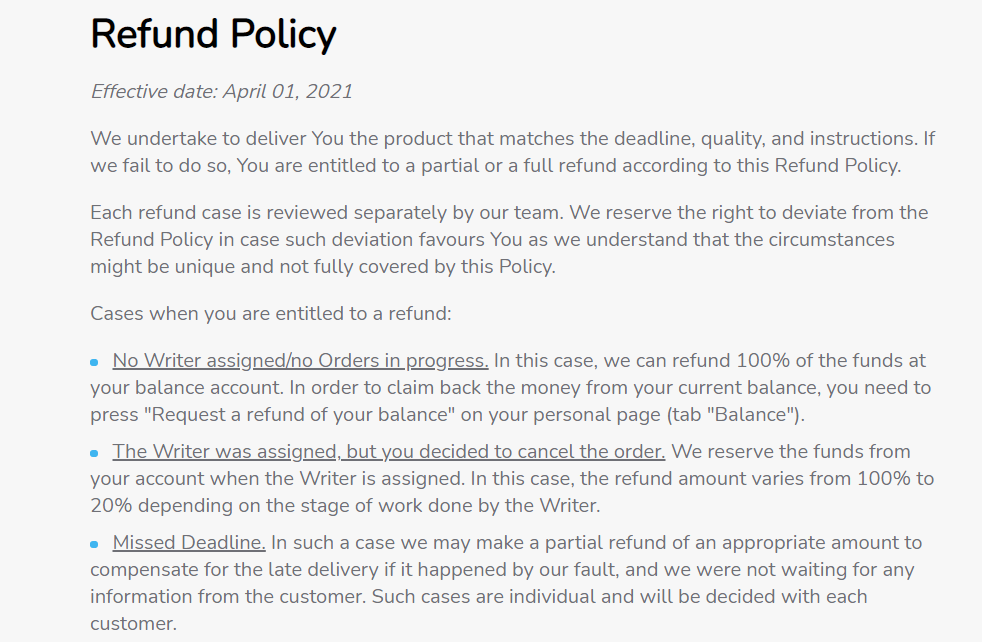Click the Refund Policy page heading

click(214, 34)
